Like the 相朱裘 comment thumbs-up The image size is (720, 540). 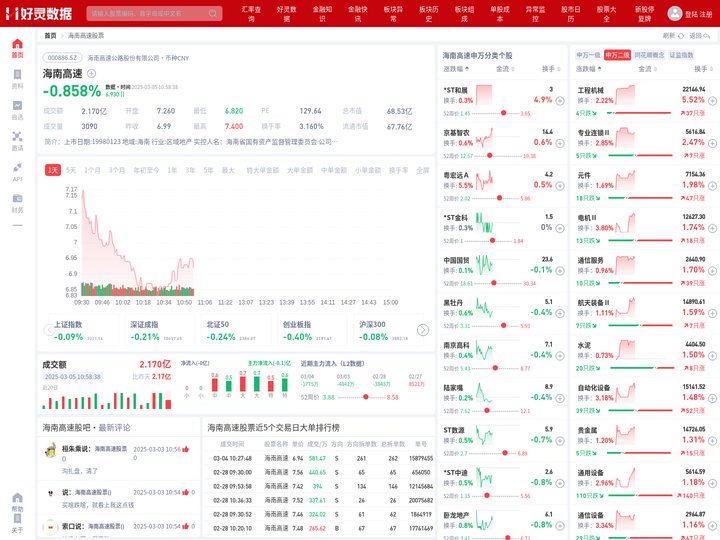[186, 449]
